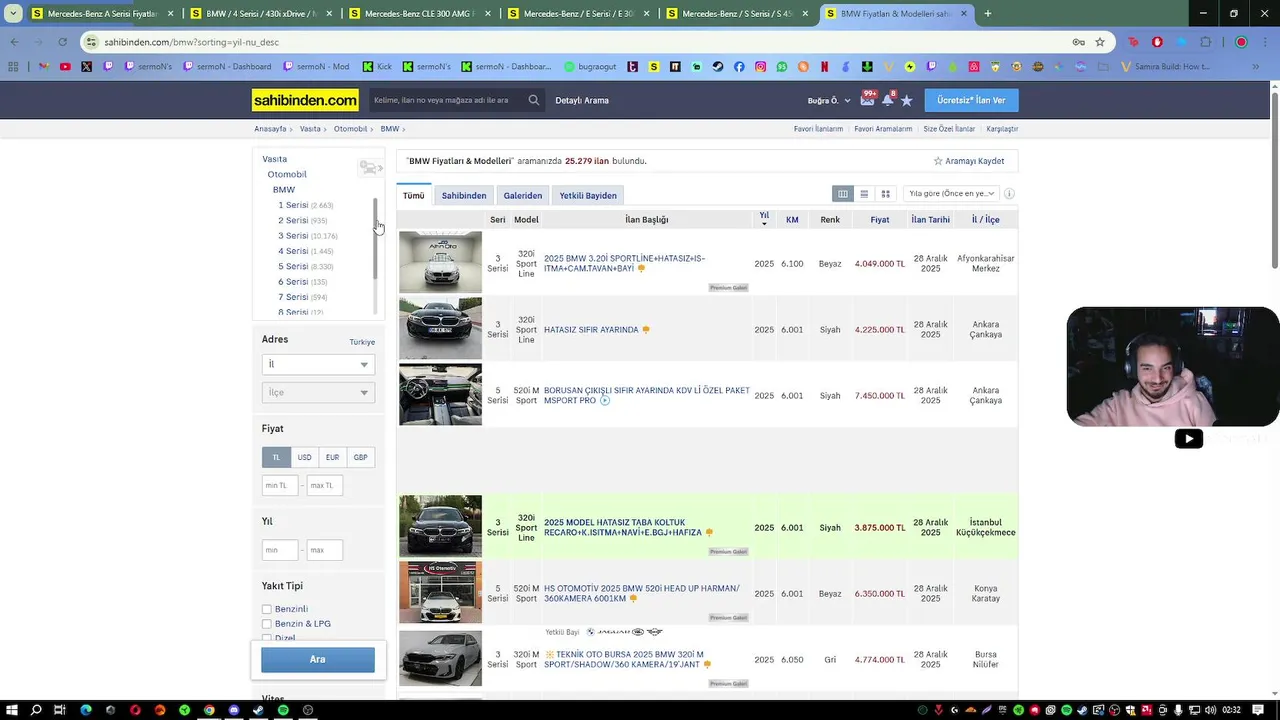
Task: Click the min TL price field
Action: point(280,485)
